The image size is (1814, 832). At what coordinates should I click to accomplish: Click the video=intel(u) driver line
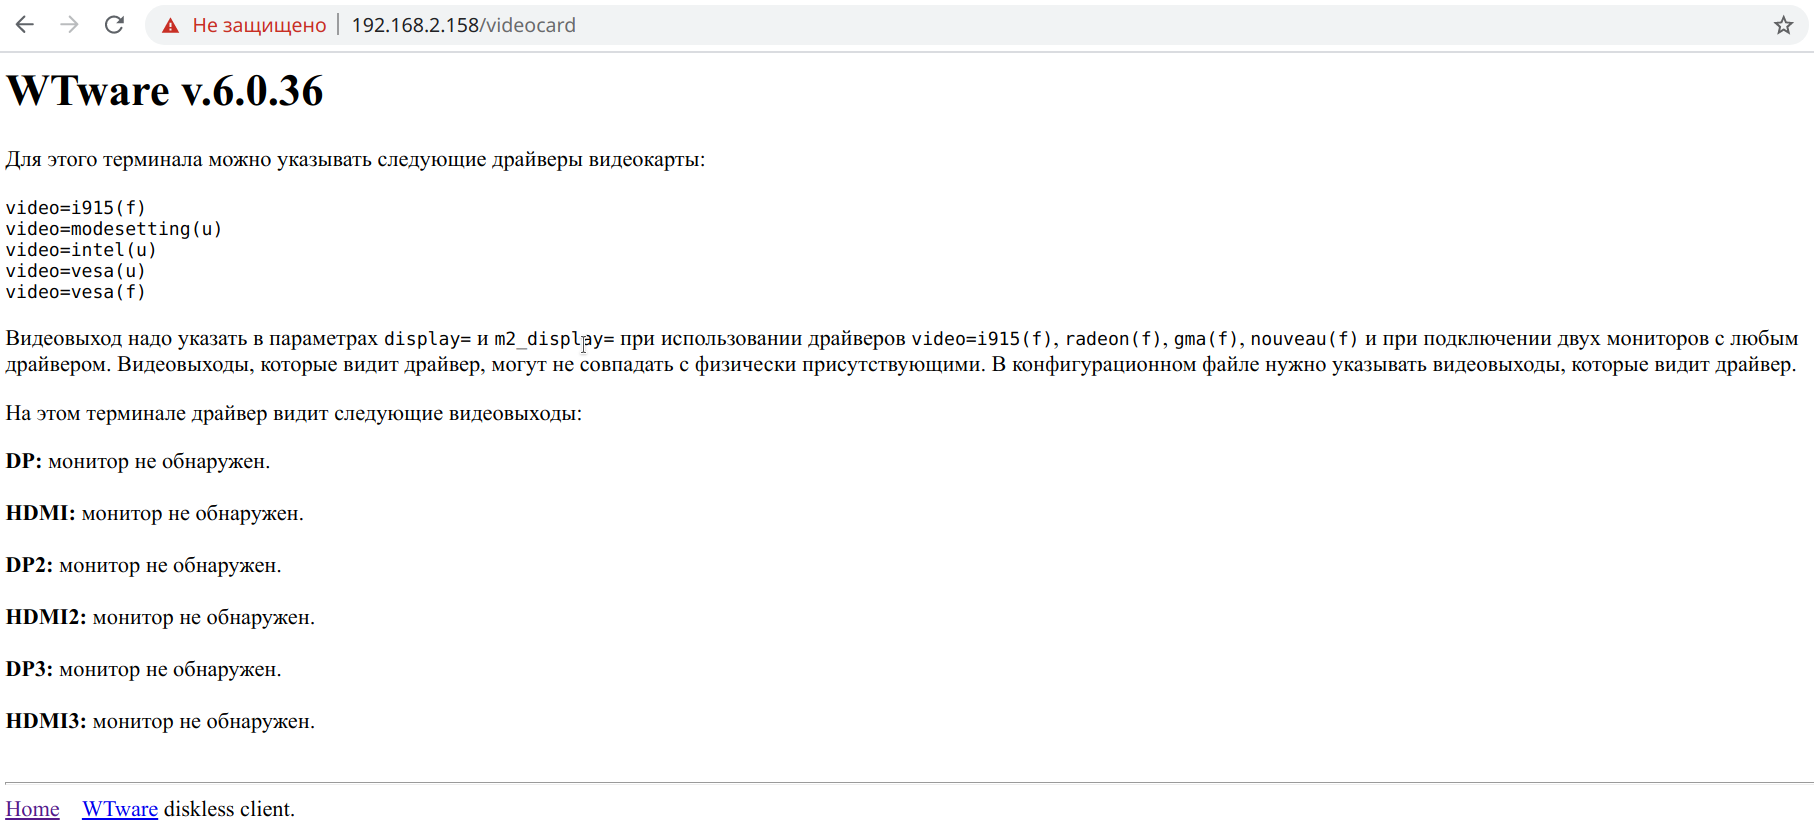(81, 250)
